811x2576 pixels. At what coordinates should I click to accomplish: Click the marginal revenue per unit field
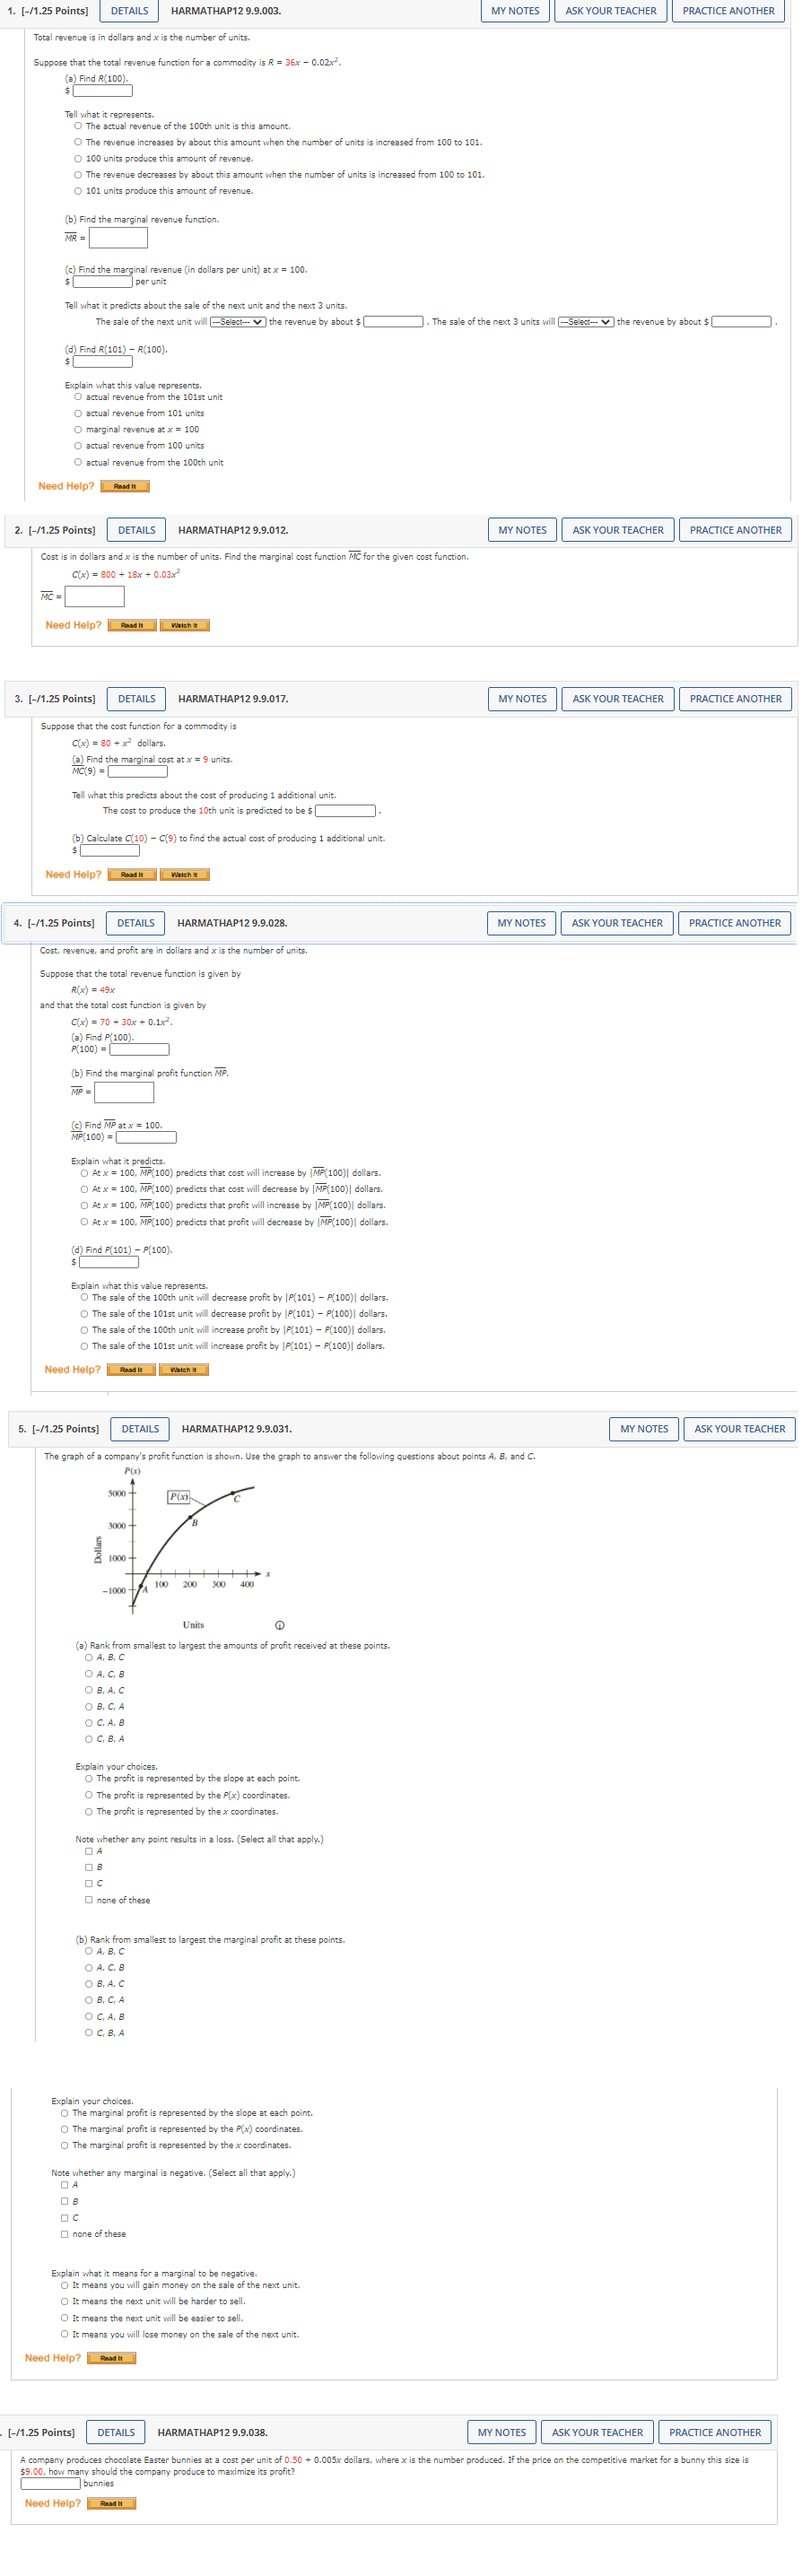pyautogui.click(x=103, y=282)
